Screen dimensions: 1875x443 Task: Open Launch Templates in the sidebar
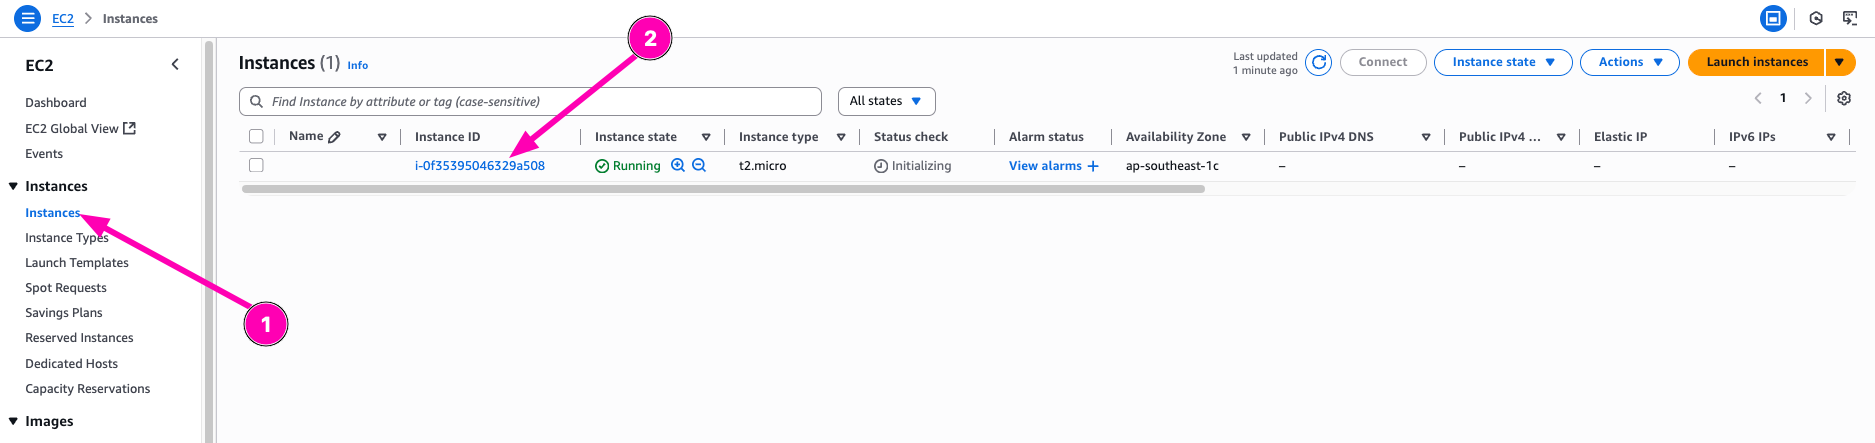pos(77,263)
